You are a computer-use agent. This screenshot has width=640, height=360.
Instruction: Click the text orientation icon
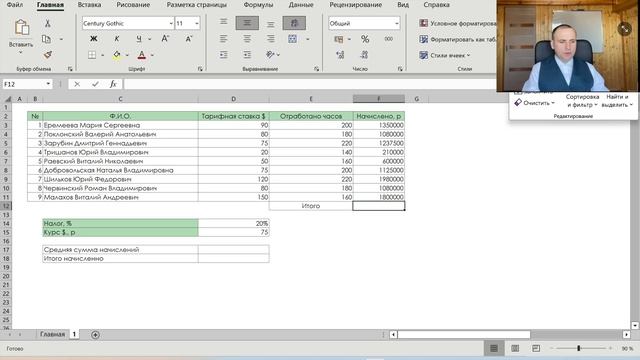coord(270,55)
